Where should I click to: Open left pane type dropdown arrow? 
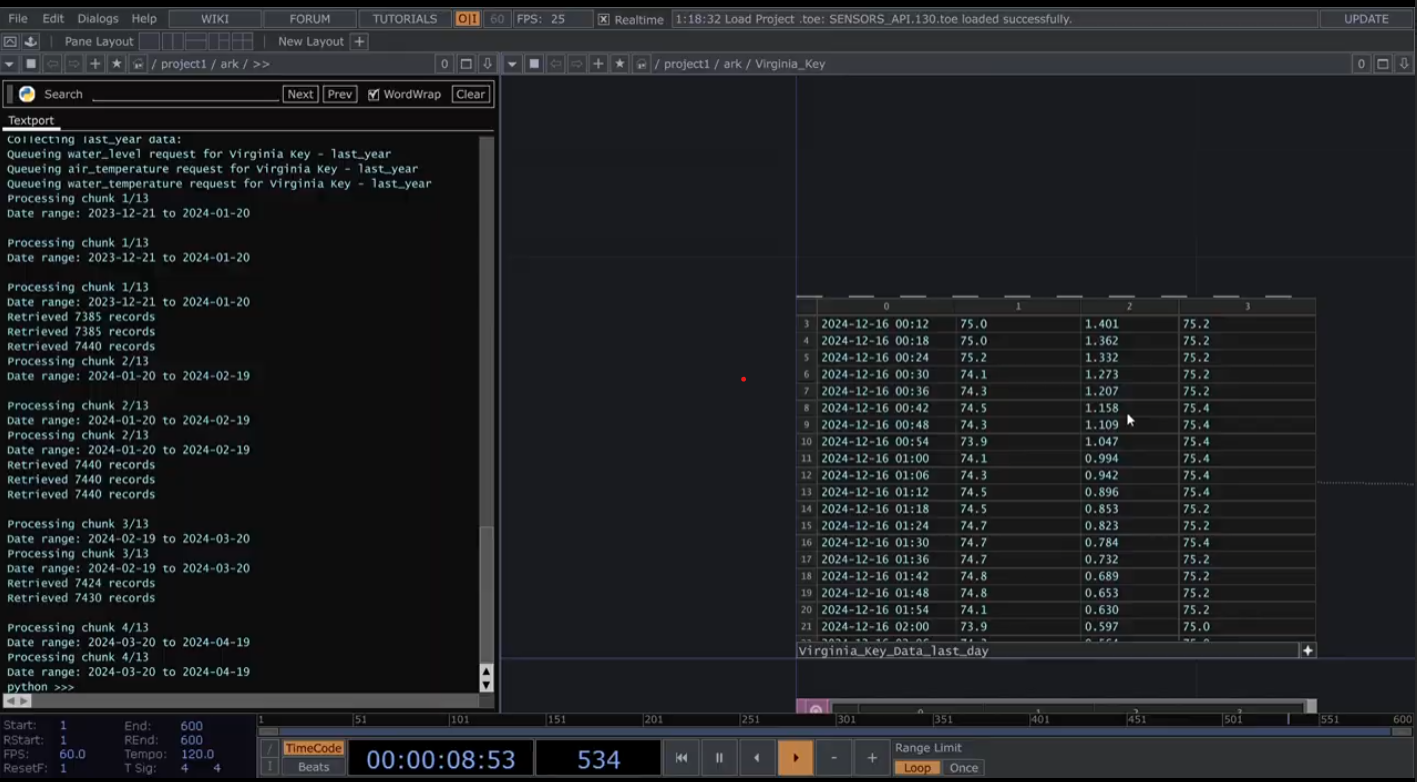pyautogui.click(x=9, y=64)
